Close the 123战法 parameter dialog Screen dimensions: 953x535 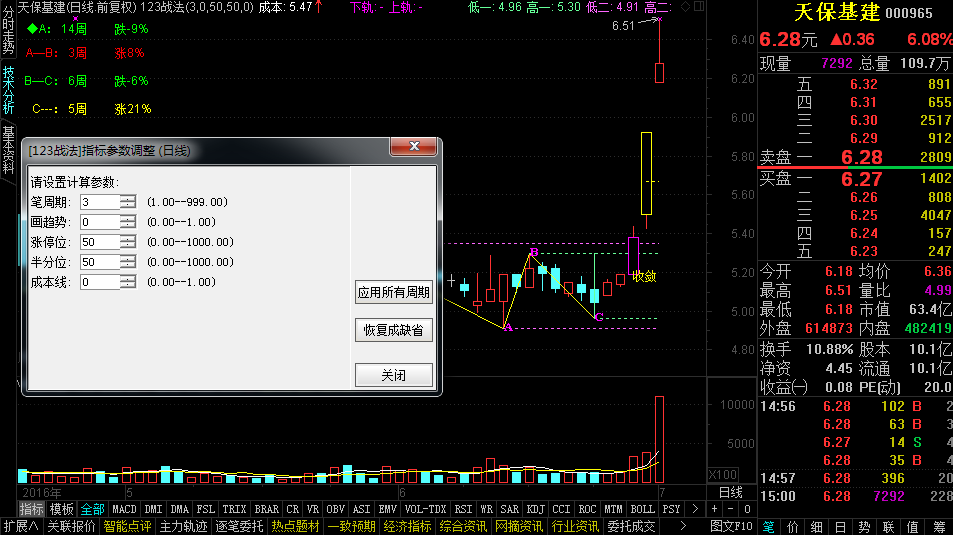tap(414, 147)
